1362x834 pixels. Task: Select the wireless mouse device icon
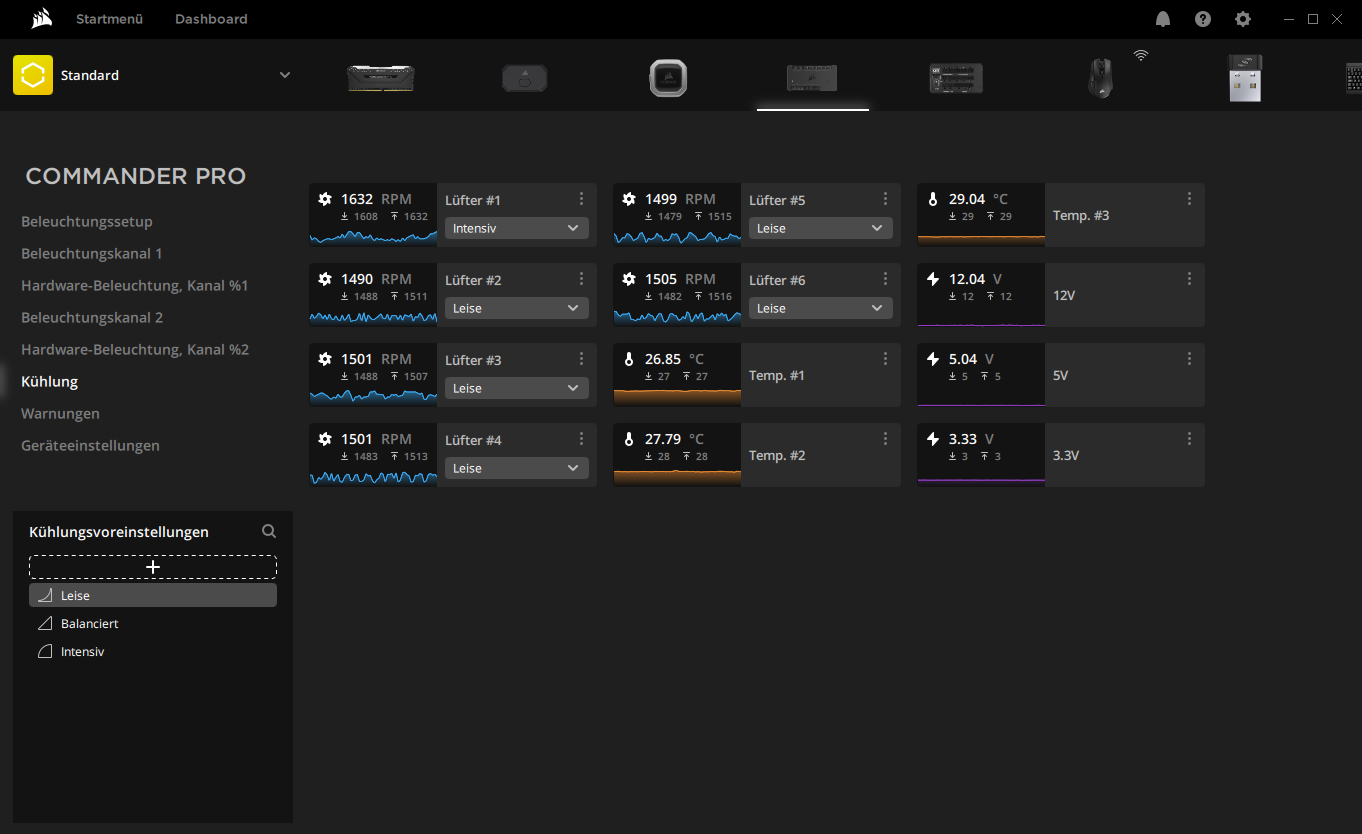point(1100,77)
